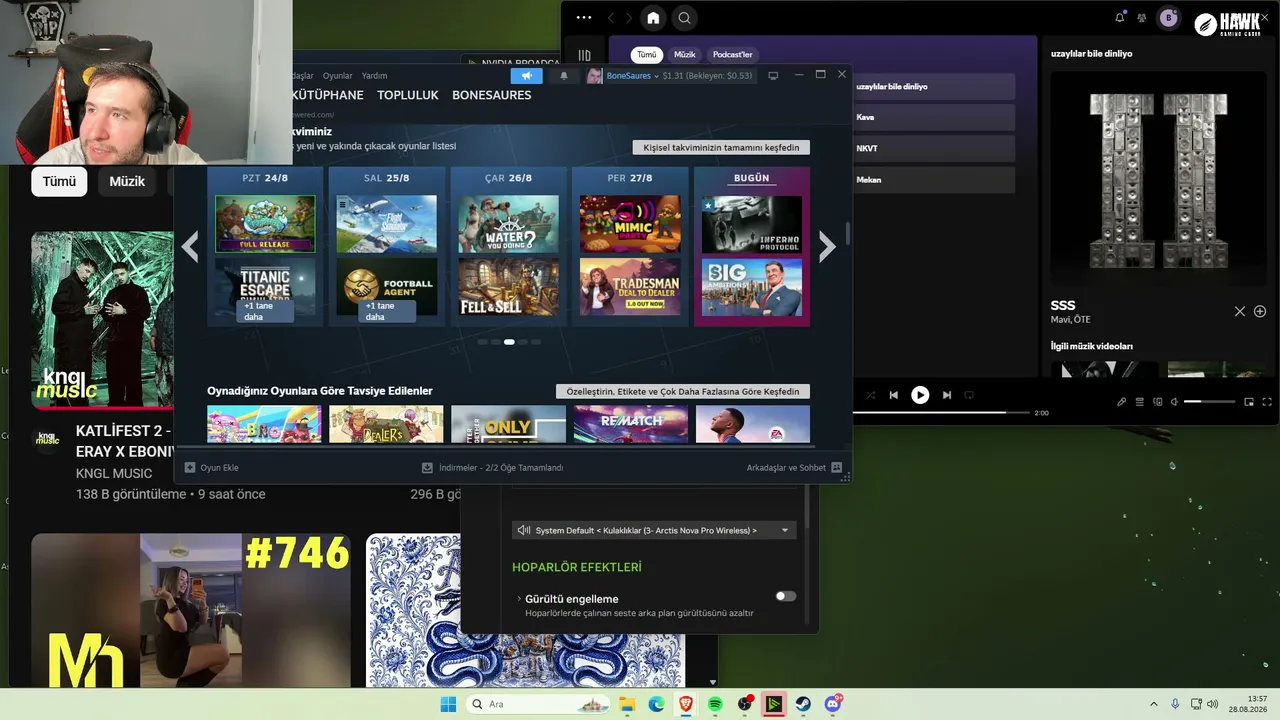Open Spotify profile avatar B
Viewport: 1280px width, 720px height.
1168,18
